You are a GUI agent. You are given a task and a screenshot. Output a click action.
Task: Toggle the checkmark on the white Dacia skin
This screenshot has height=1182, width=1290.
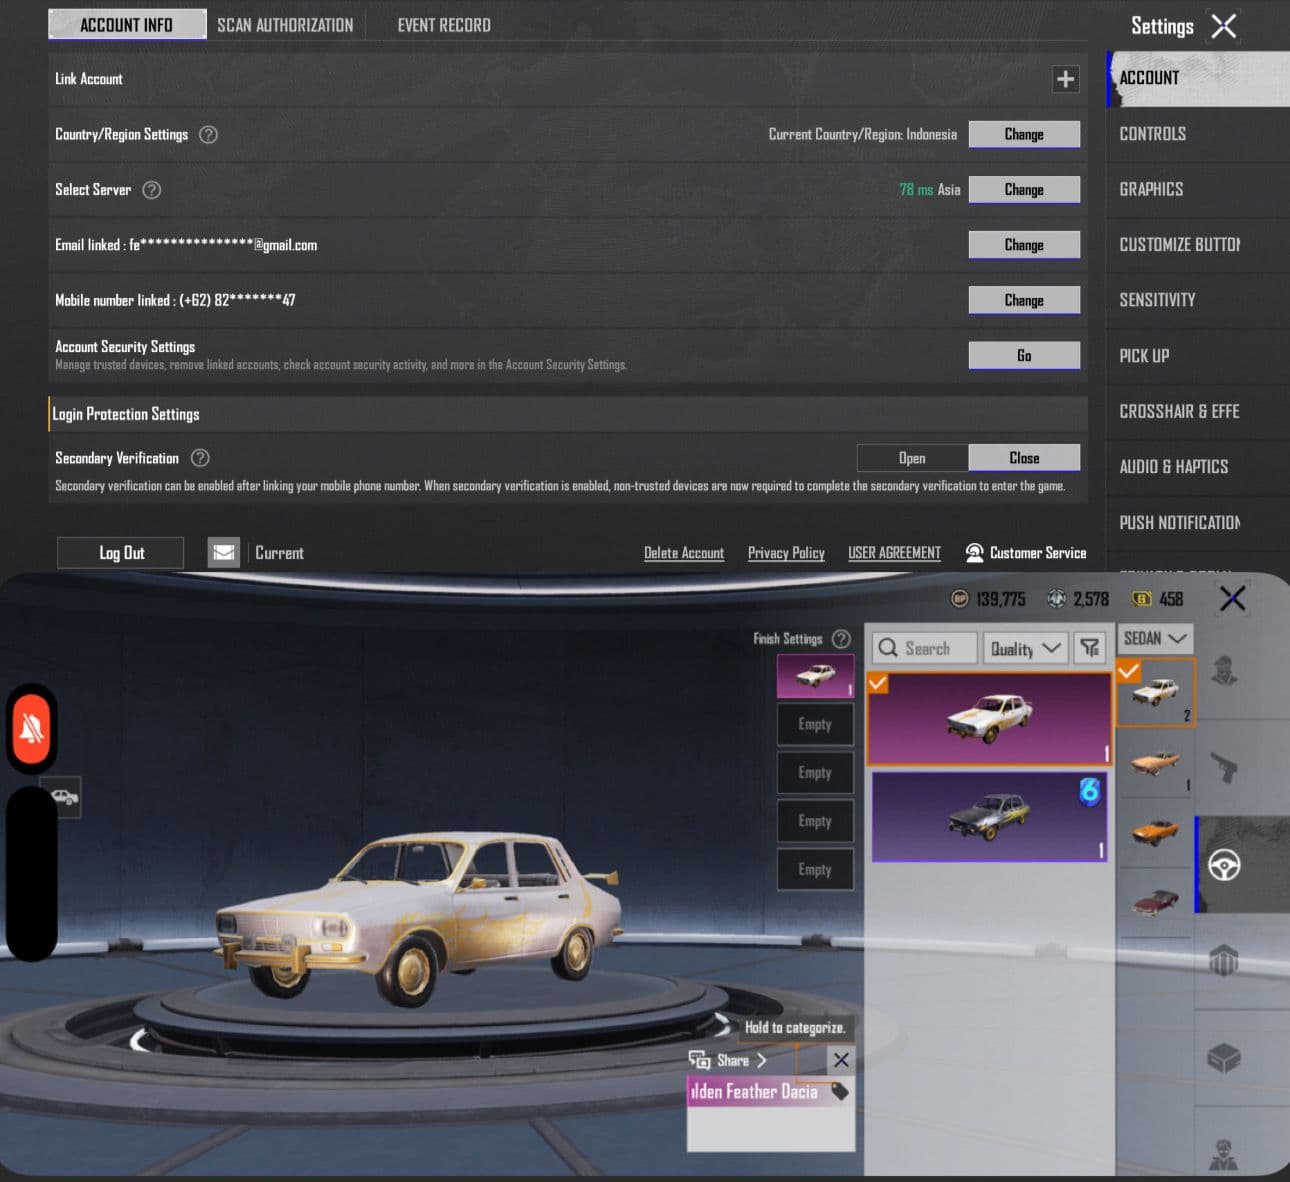878,683
